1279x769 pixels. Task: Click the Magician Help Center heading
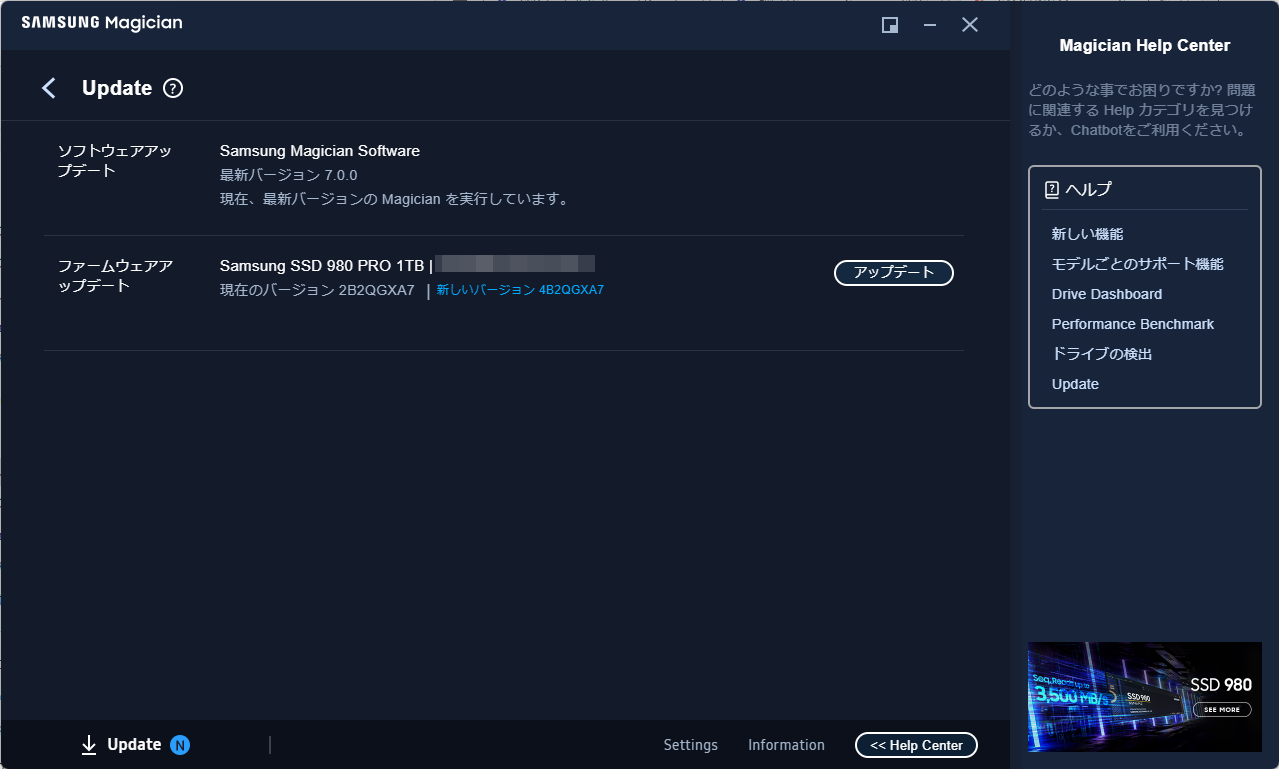click(x=1145, y=45)
